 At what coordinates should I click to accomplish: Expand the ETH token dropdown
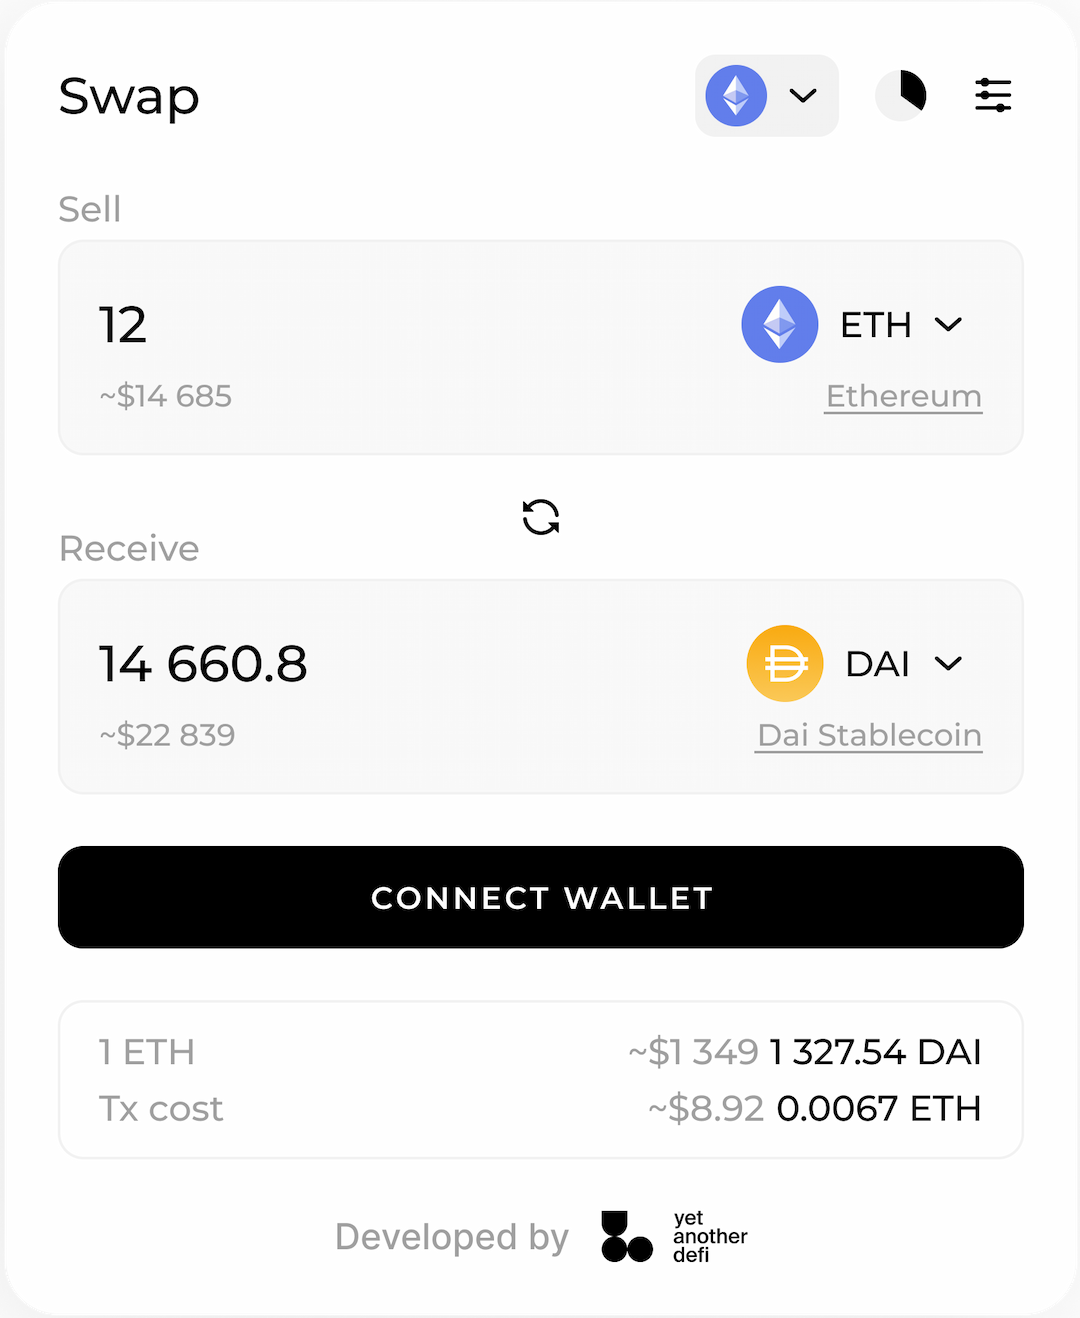point(948,325)
